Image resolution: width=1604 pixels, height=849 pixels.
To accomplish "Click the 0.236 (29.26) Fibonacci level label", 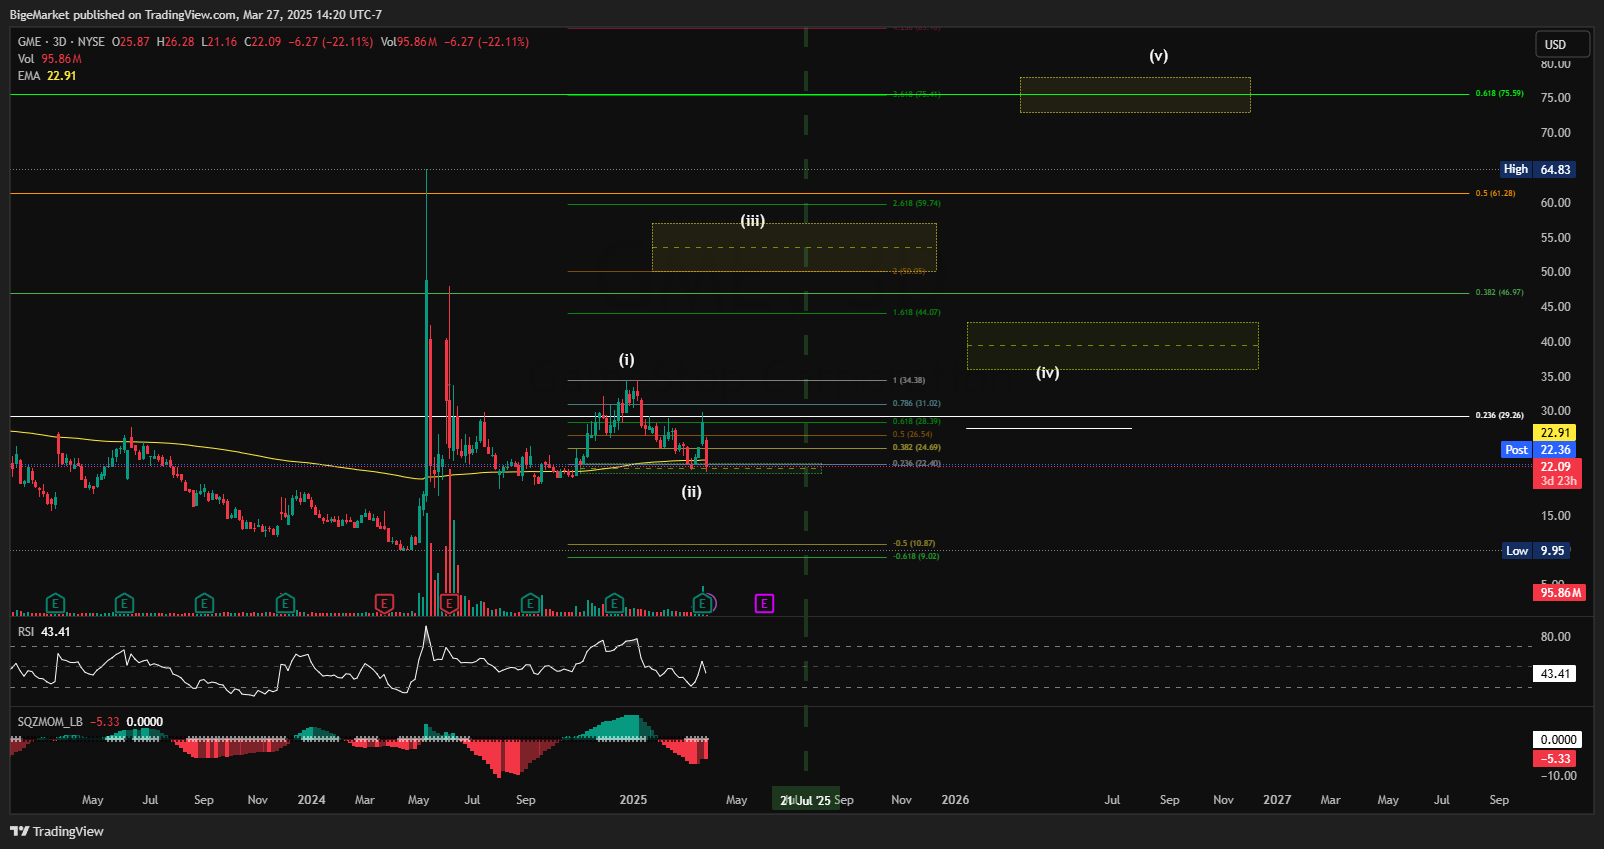I will coord(1499,415).
